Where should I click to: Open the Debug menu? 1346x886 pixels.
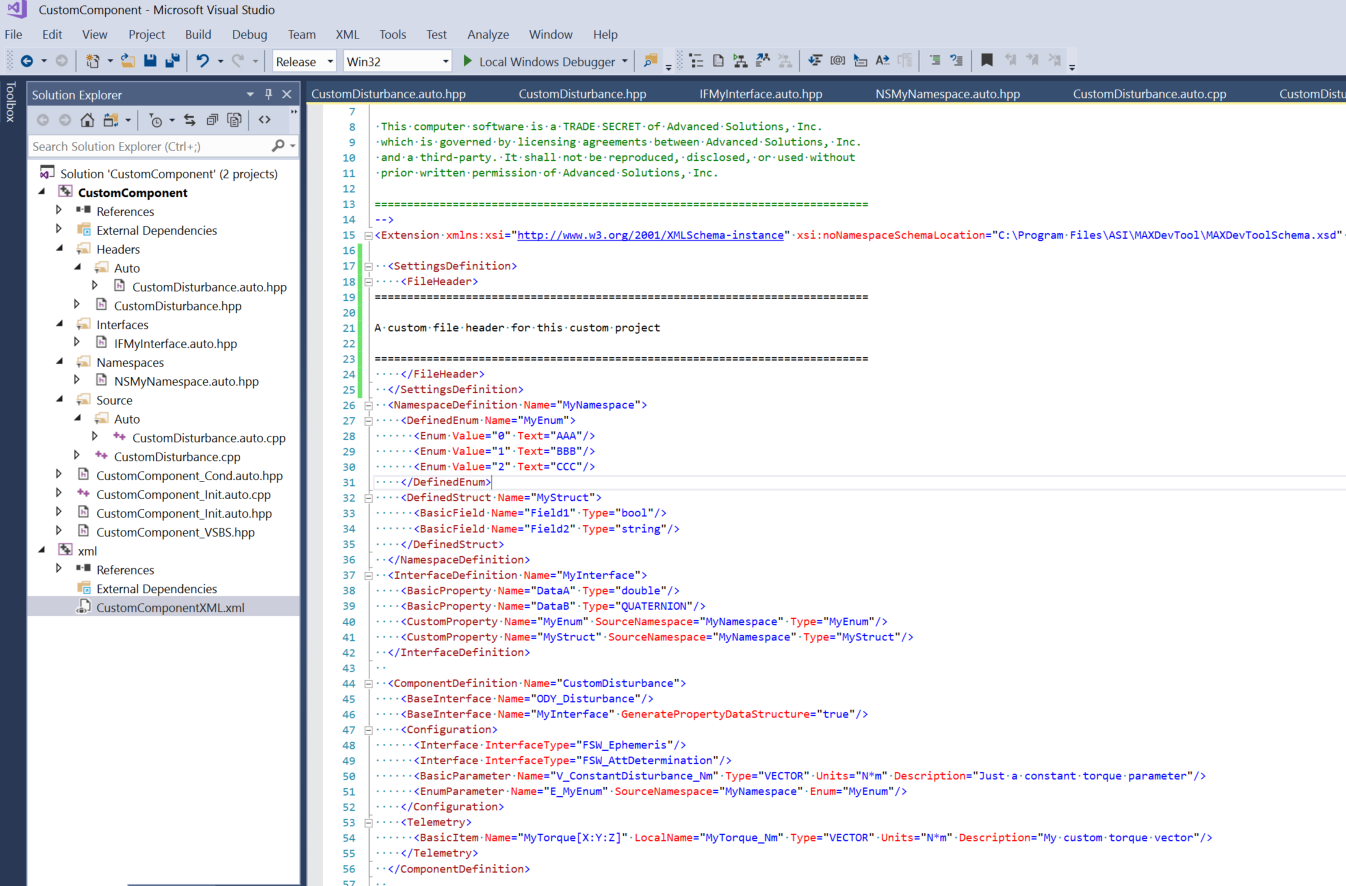(249, 34)
